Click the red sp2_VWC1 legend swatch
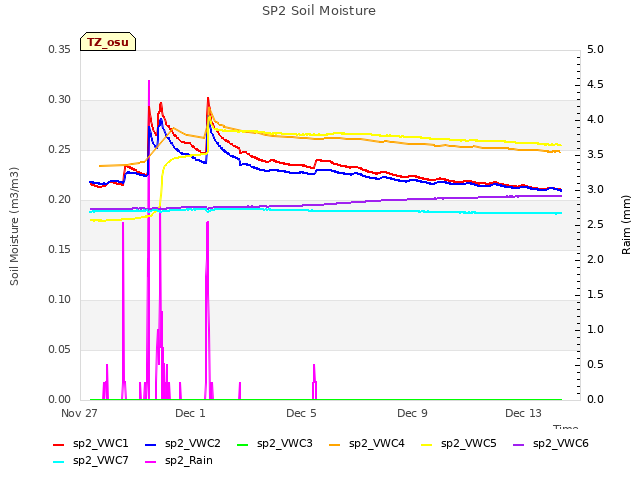Viewport: 640px width, 480px height. (x=59, y=444)
